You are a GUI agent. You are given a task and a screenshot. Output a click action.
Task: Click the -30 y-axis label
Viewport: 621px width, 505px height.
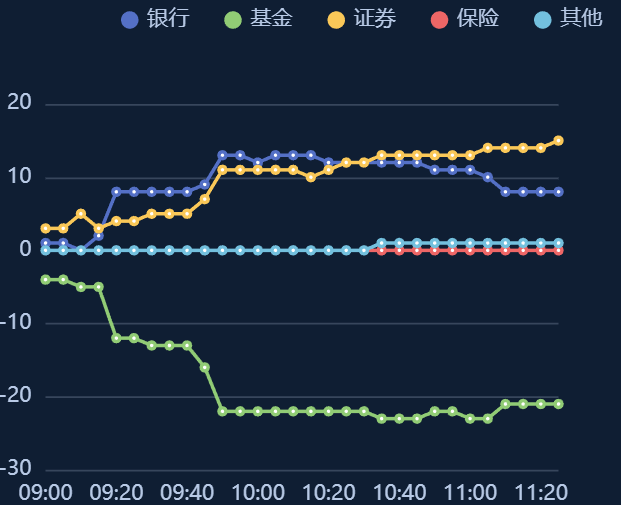pos(16,469)
